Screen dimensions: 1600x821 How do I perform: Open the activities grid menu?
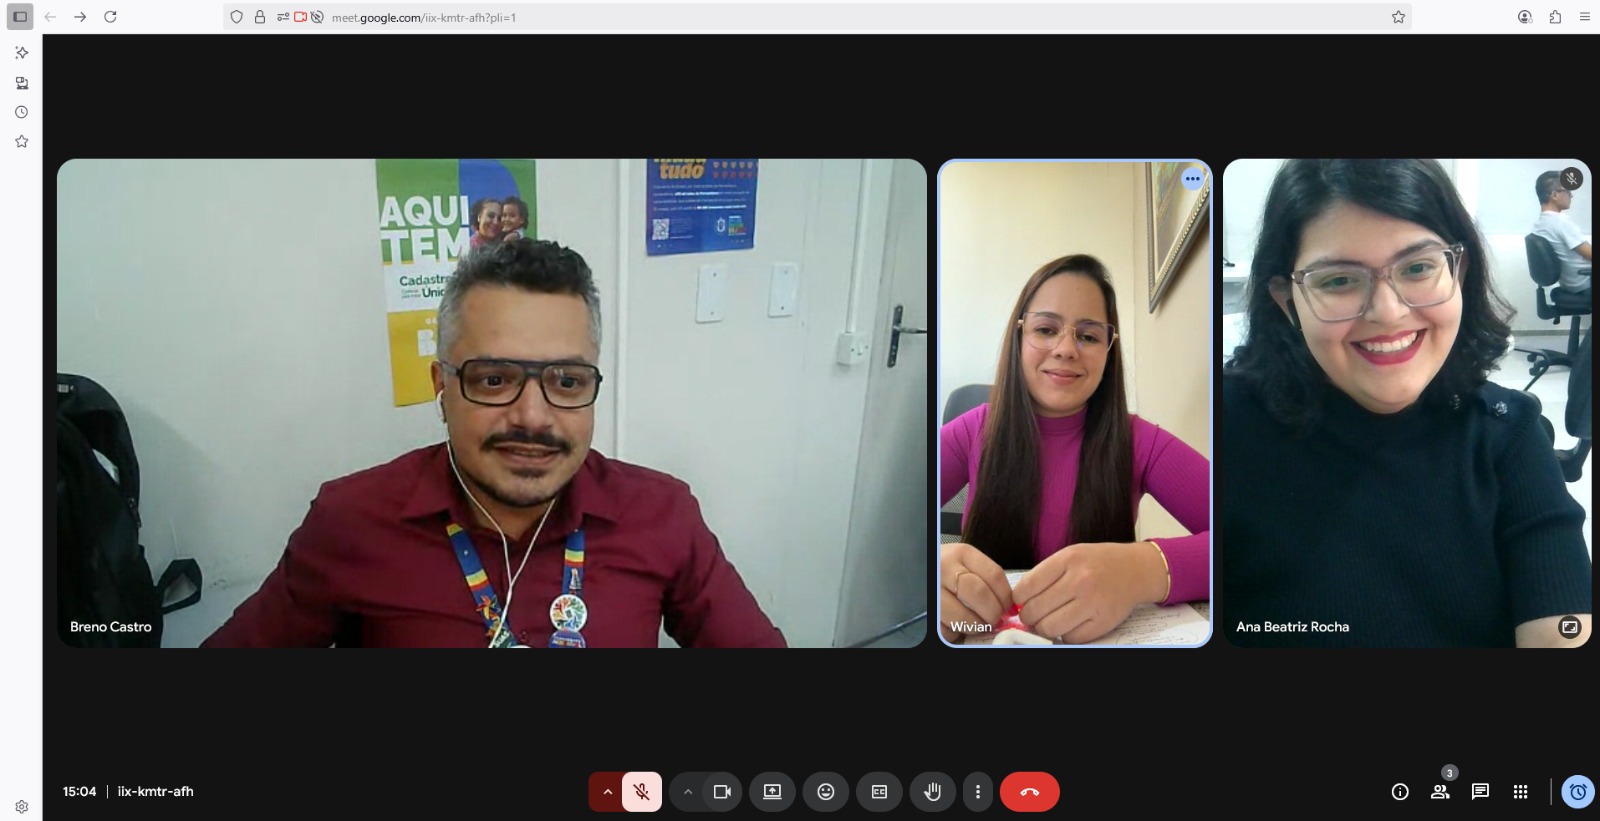coord(1520,792)
